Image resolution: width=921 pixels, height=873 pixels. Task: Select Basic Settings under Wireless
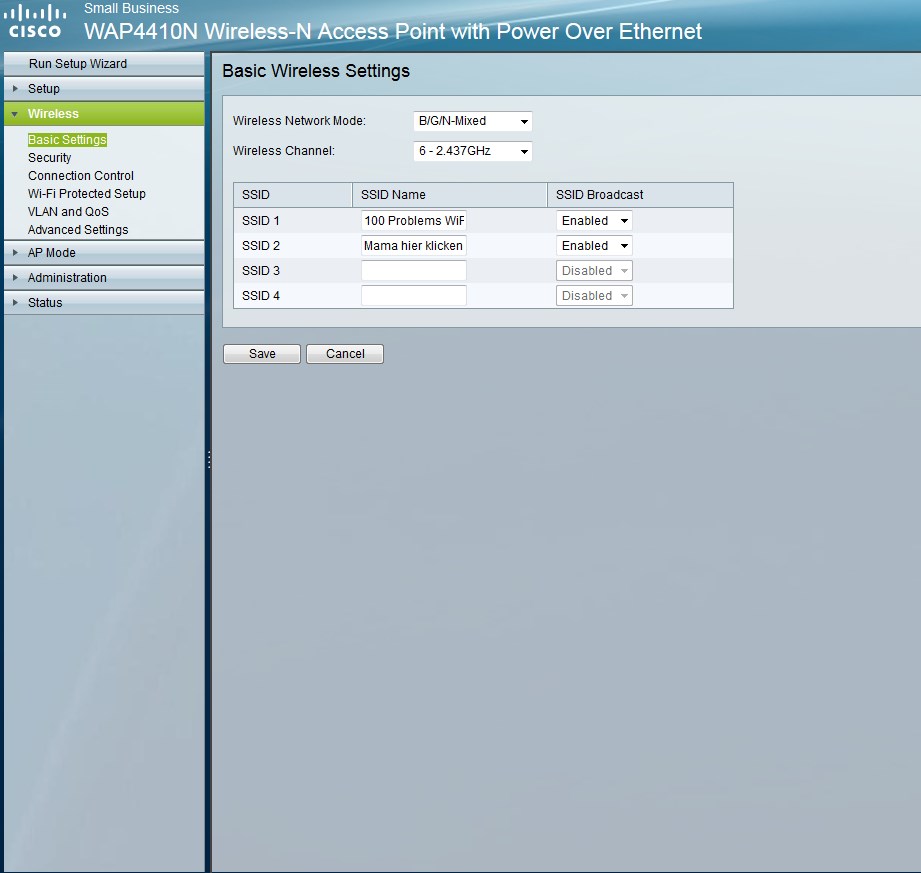67,140
